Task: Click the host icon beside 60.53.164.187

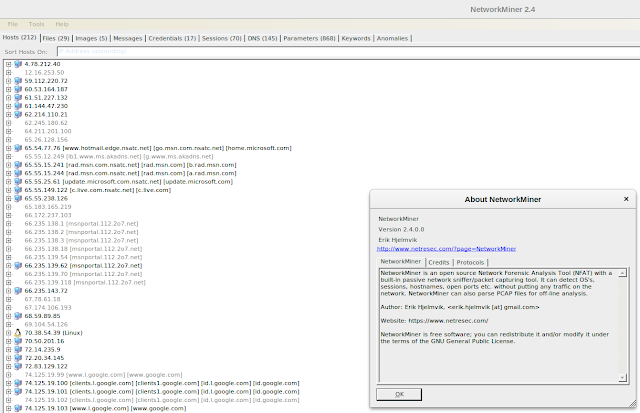Action: (x=18, y=89)
